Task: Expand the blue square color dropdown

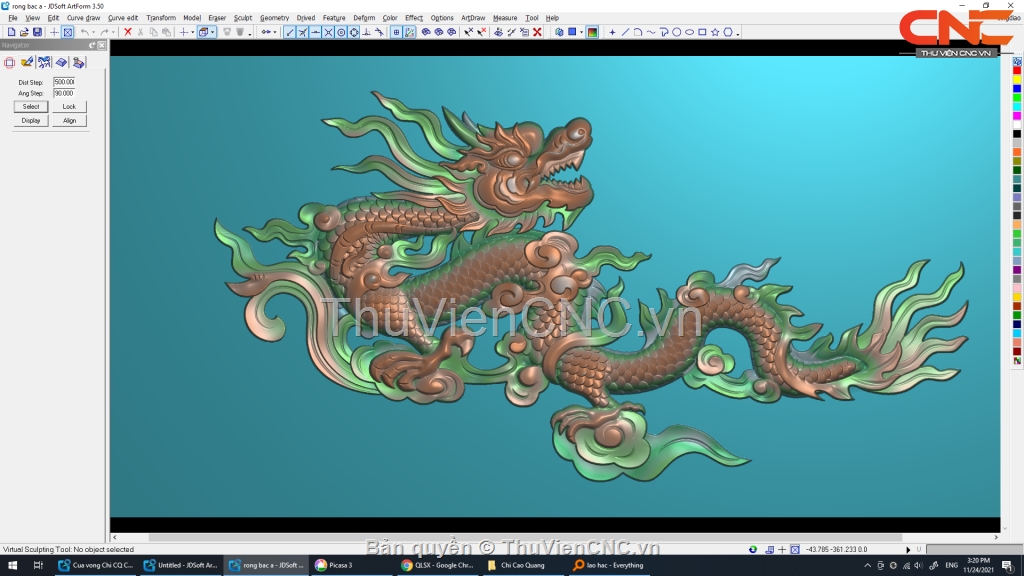Action: [x=581, y=32]
